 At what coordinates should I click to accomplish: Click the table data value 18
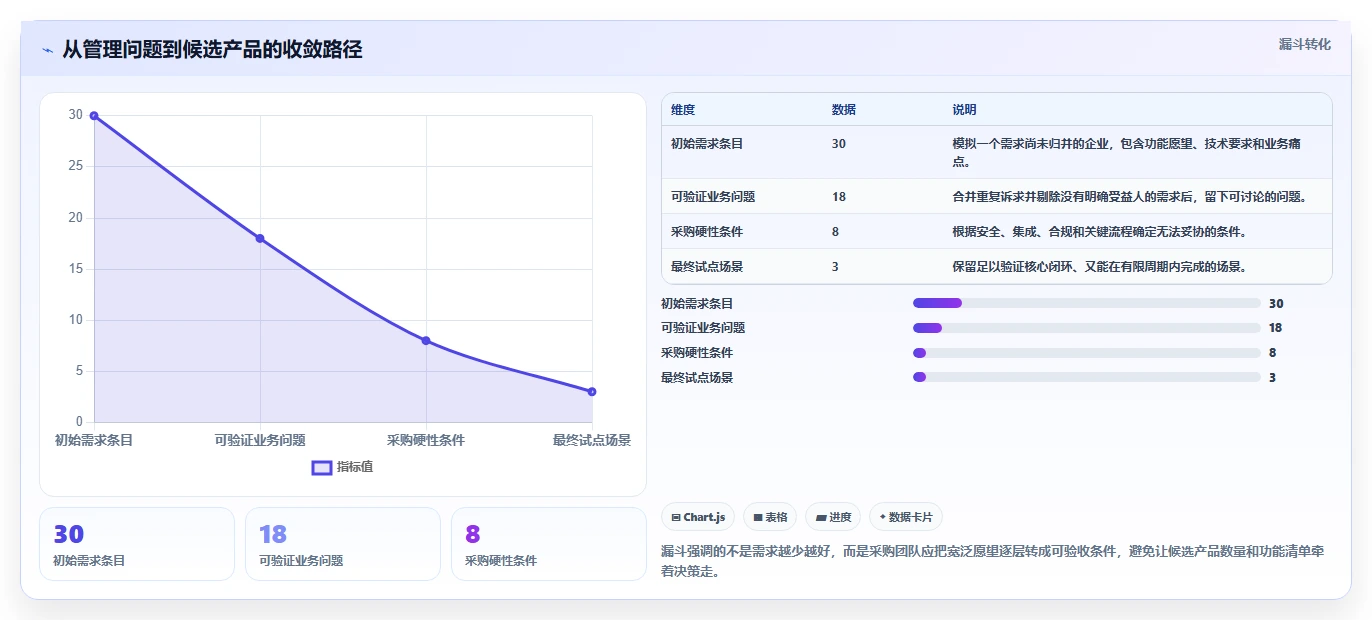pos(839,197)
